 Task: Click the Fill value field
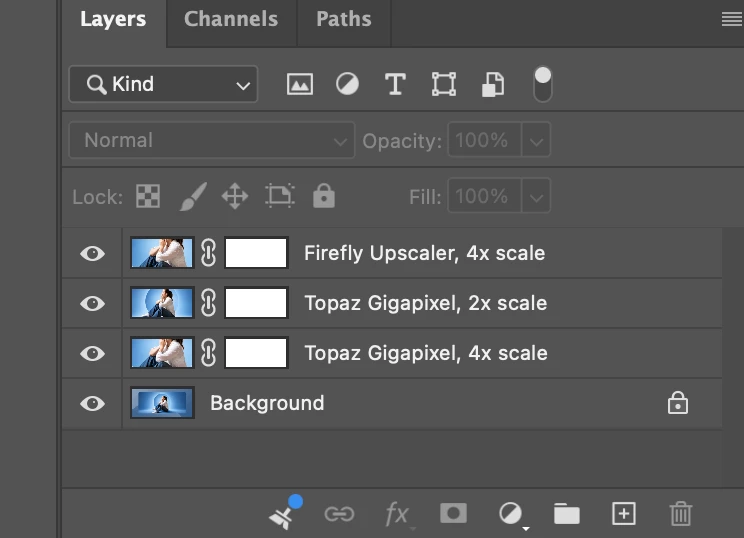coord(484,196)
